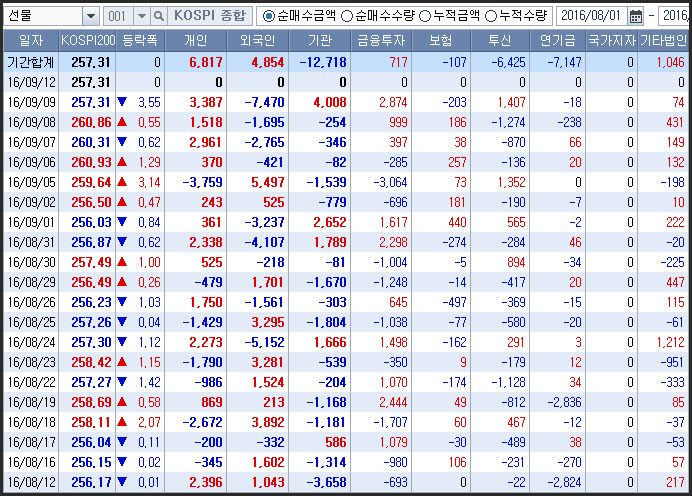Screen dimensions: 692x496
Task: Click the 일자 column header
Action: 31,41
